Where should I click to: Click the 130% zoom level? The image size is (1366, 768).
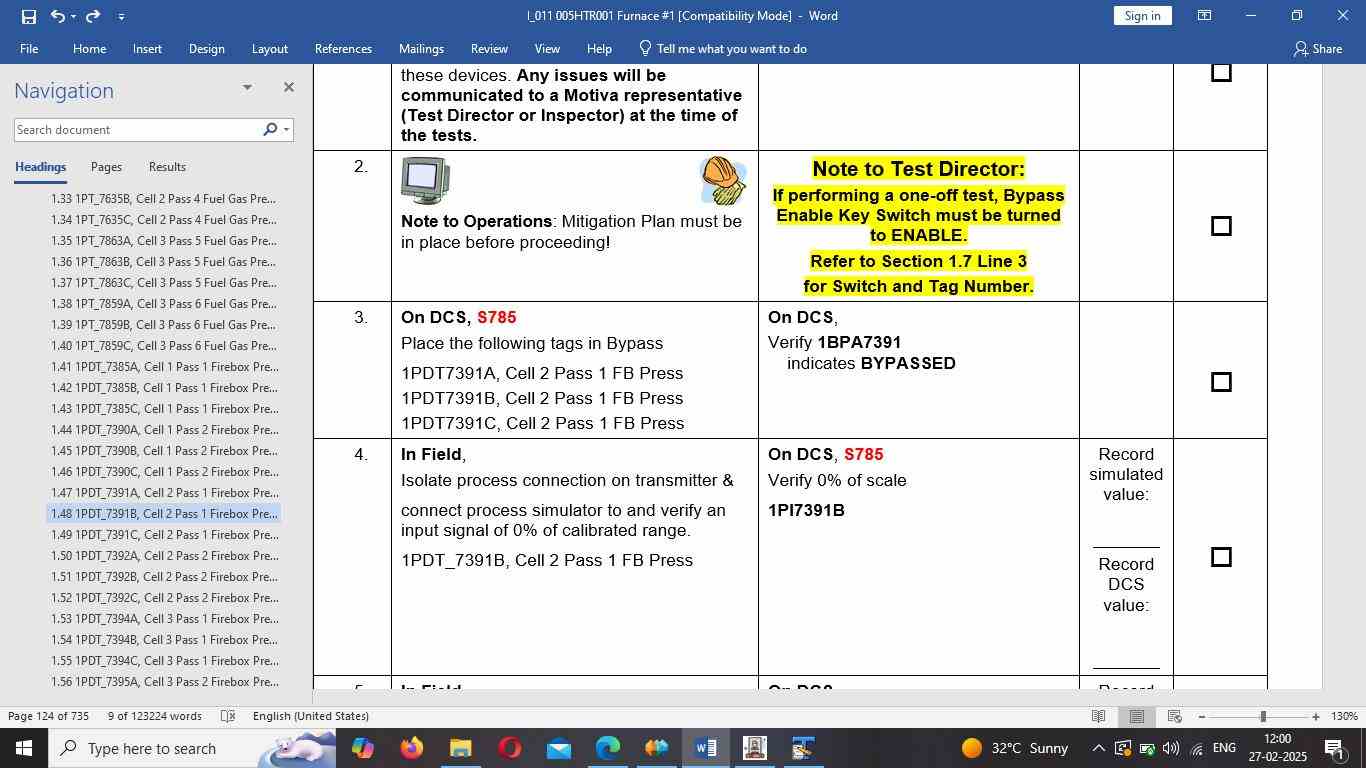click(x=1345, y=716)
